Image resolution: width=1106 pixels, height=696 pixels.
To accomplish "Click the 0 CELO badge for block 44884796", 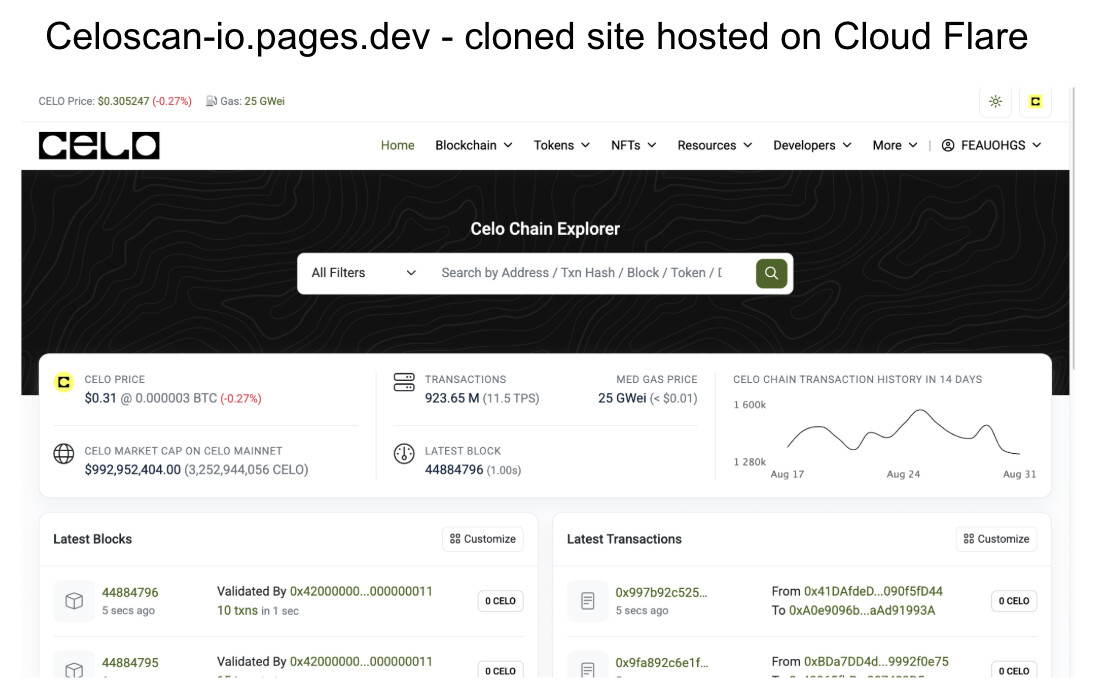I will point(500,601).
